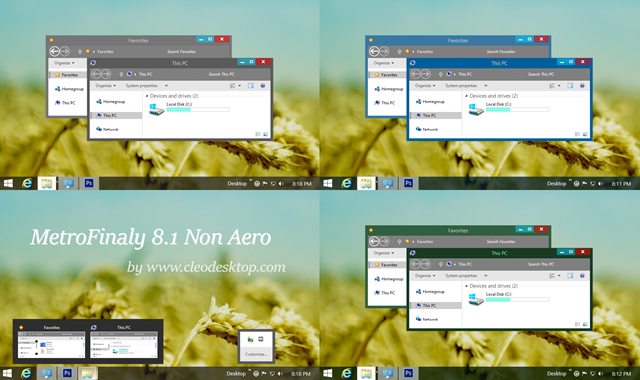Go back in blue-themed This PC window

pyautogui.click(x=415, y=74)
